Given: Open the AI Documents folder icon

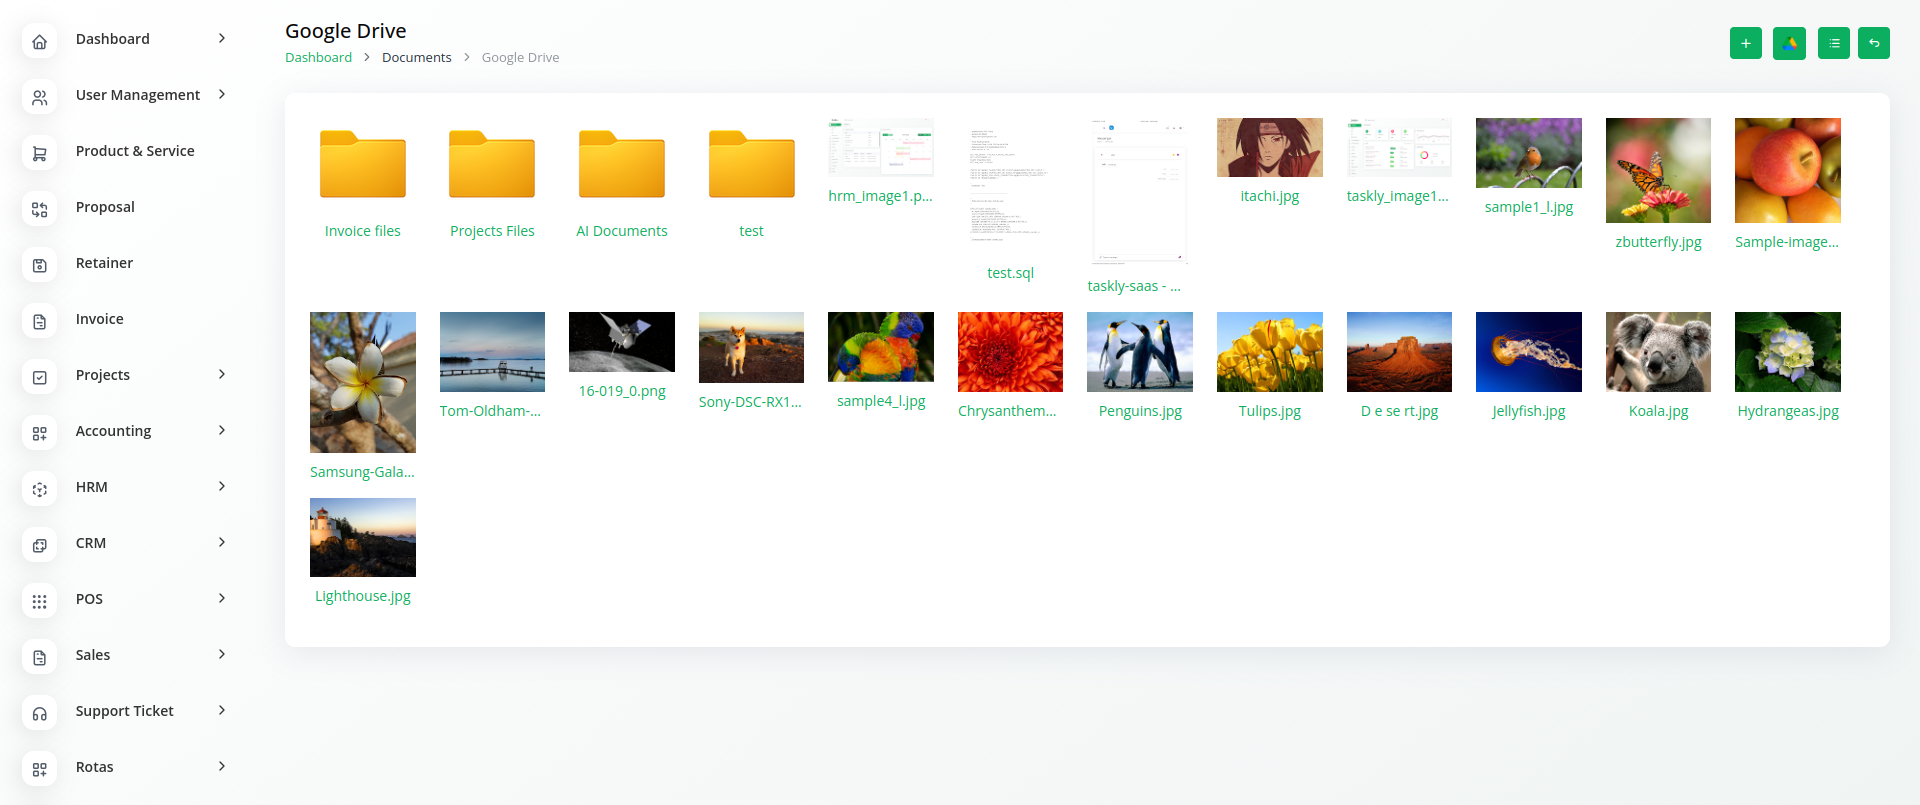Looking at the screenshot, I should coord(621,165).
